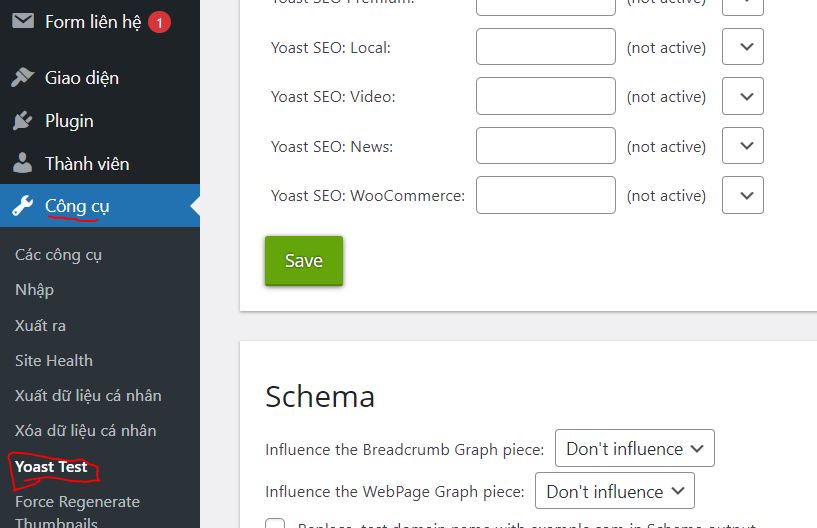Open the Thành viên menu
817x528 pixels.
(87, 164)
